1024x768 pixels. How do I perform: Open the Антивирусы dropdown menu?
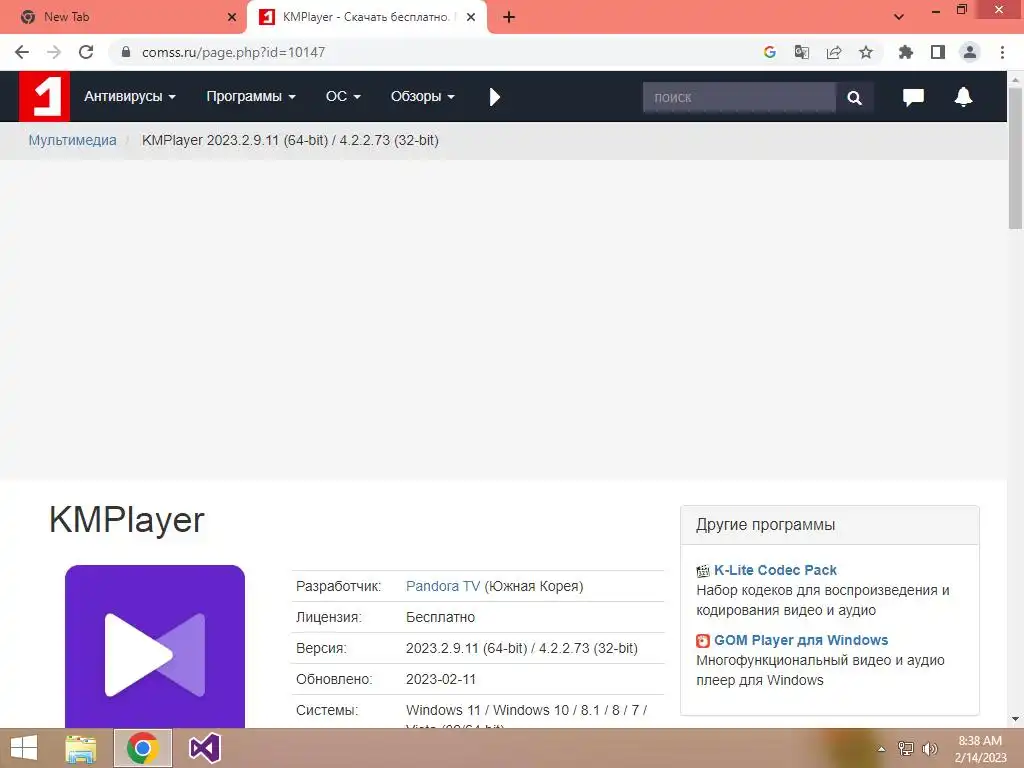[130, 97]
